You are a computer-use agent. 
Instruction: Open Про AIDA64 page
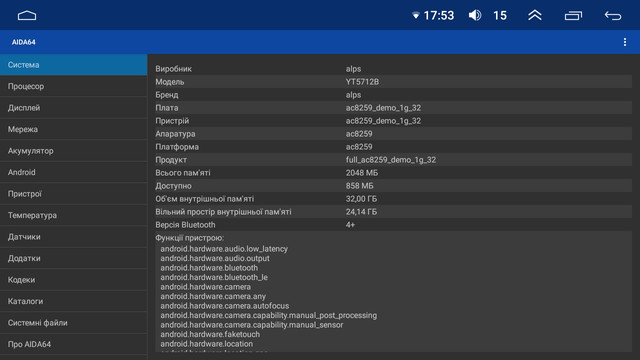coord(73,344)
